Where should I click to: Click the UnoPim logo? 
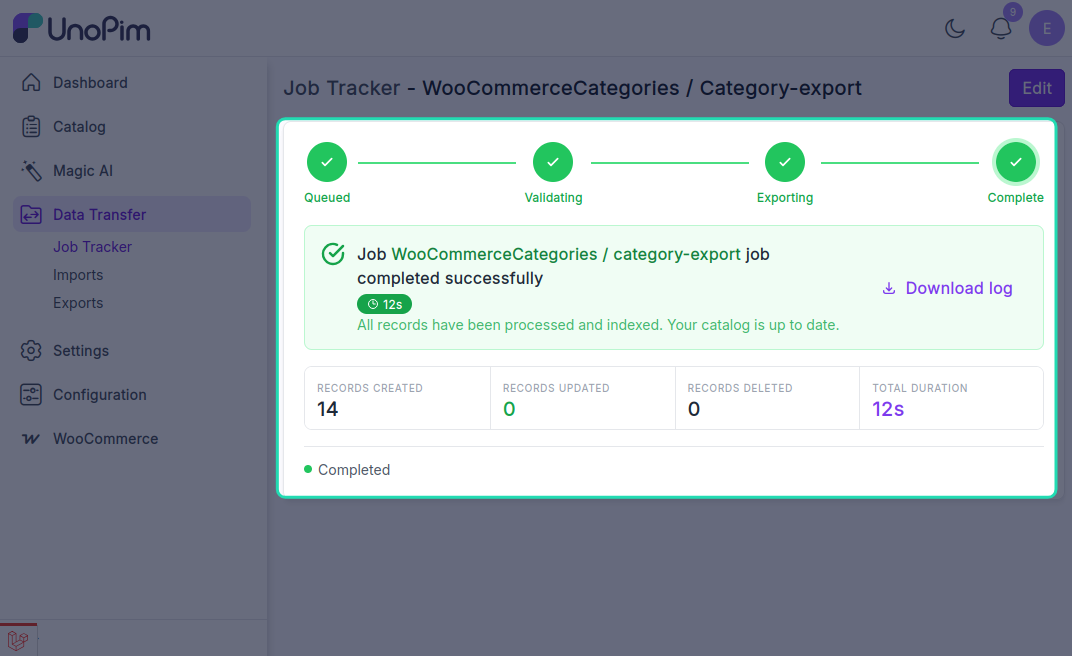click(81, 28)
